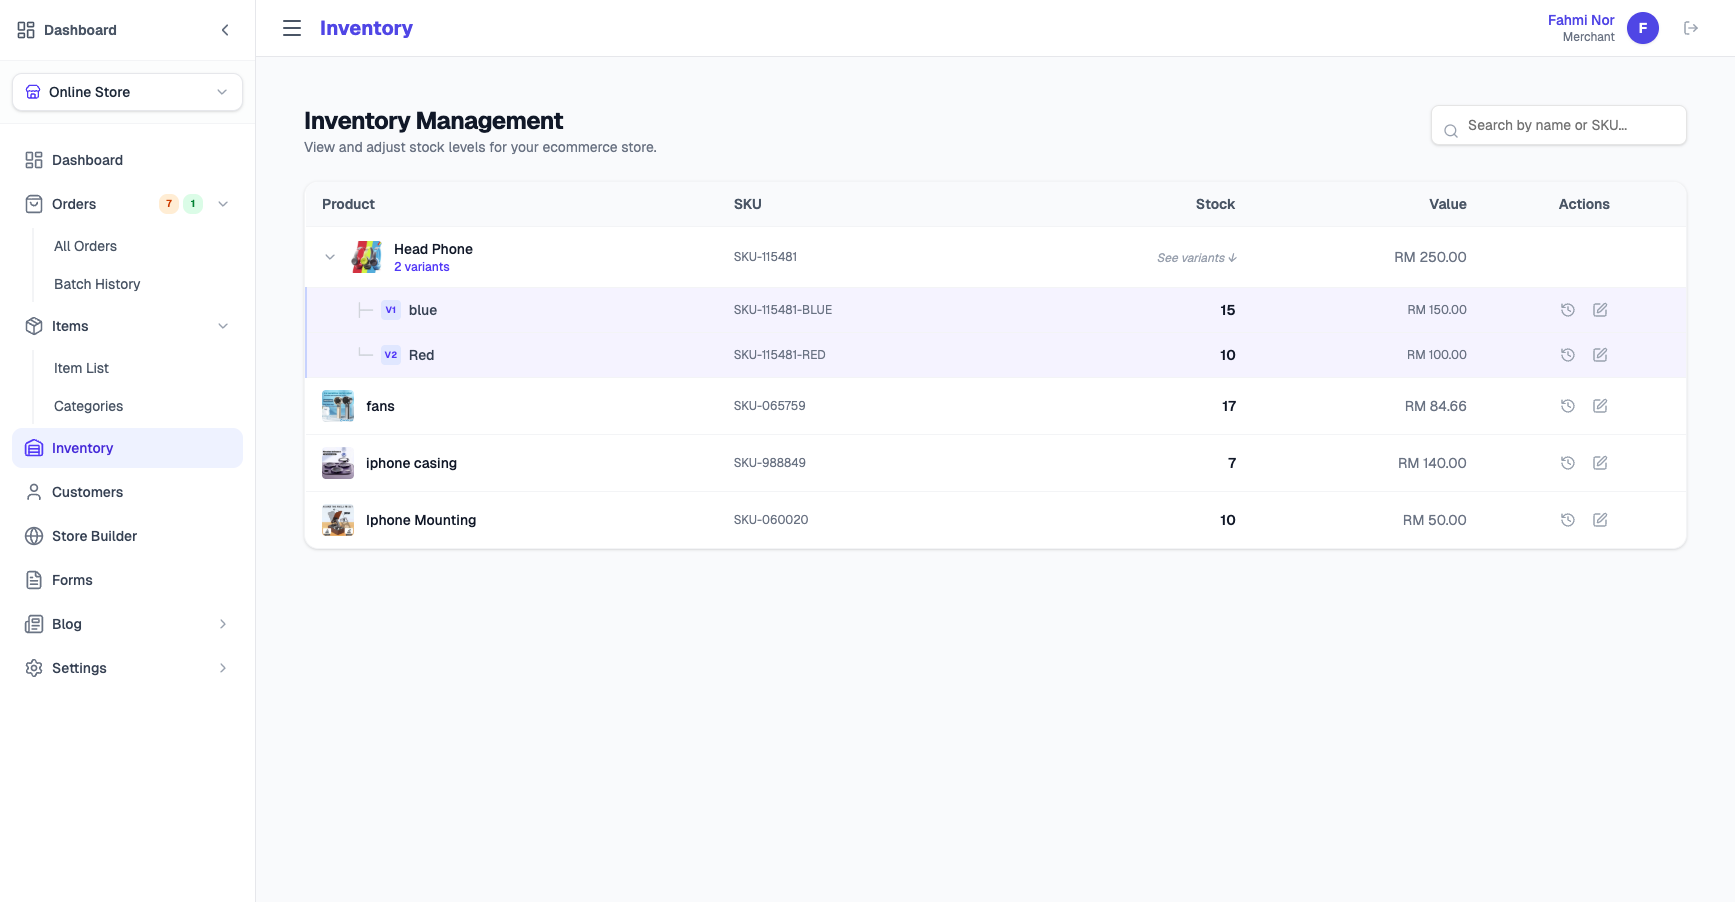Edit stock for iphone casing
This screenshot has width=1735, height=902.
(1600, 463)
